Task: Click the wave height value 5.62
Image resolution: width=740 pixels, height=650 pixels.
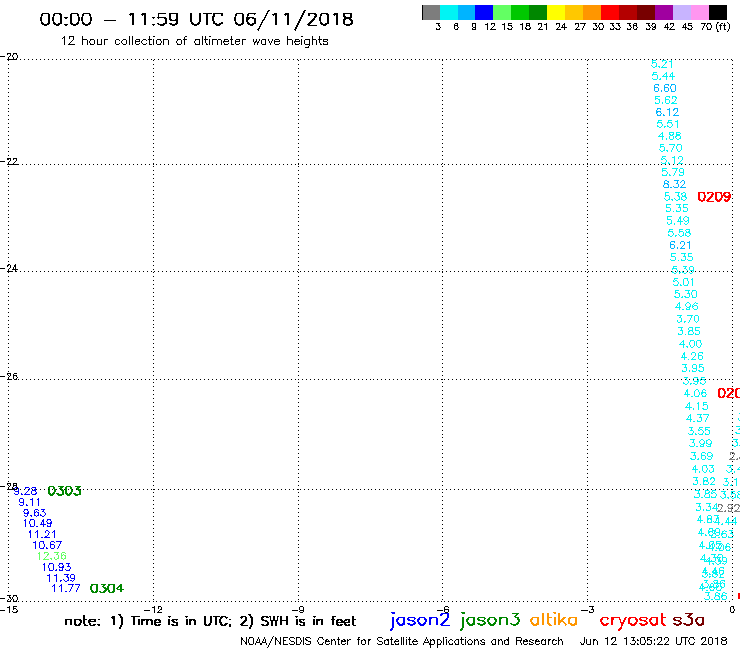Action: coord(665,100)
